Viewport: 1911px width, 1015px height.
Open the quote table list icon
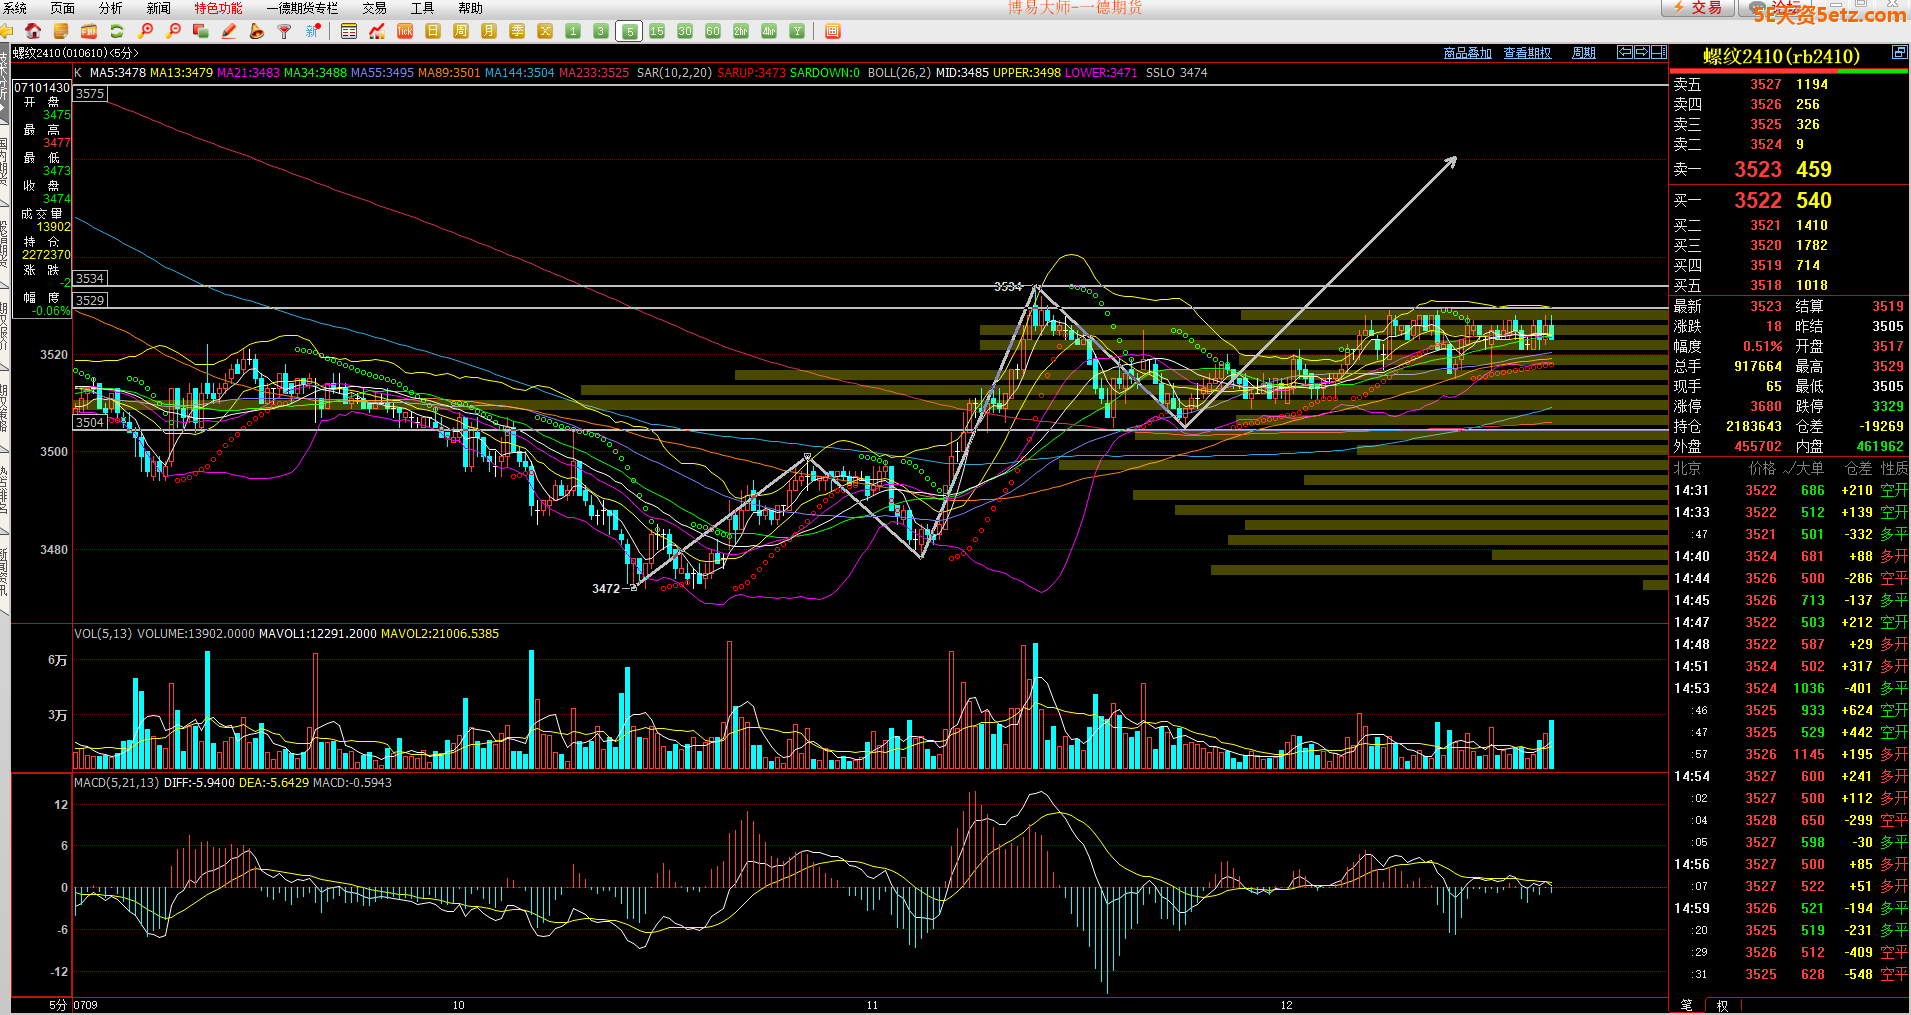[349, 31]
